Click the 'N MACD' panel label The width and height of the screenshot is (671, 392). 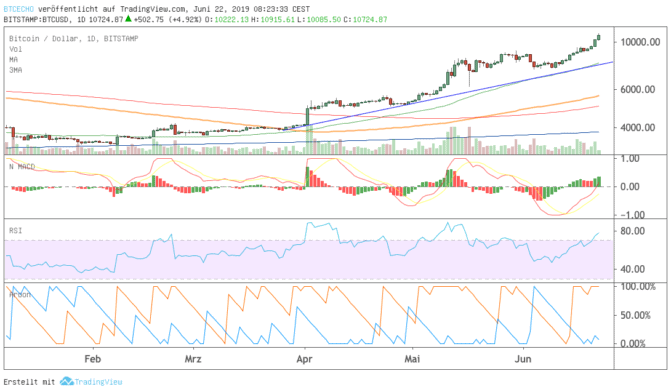(x=22, y=166)
